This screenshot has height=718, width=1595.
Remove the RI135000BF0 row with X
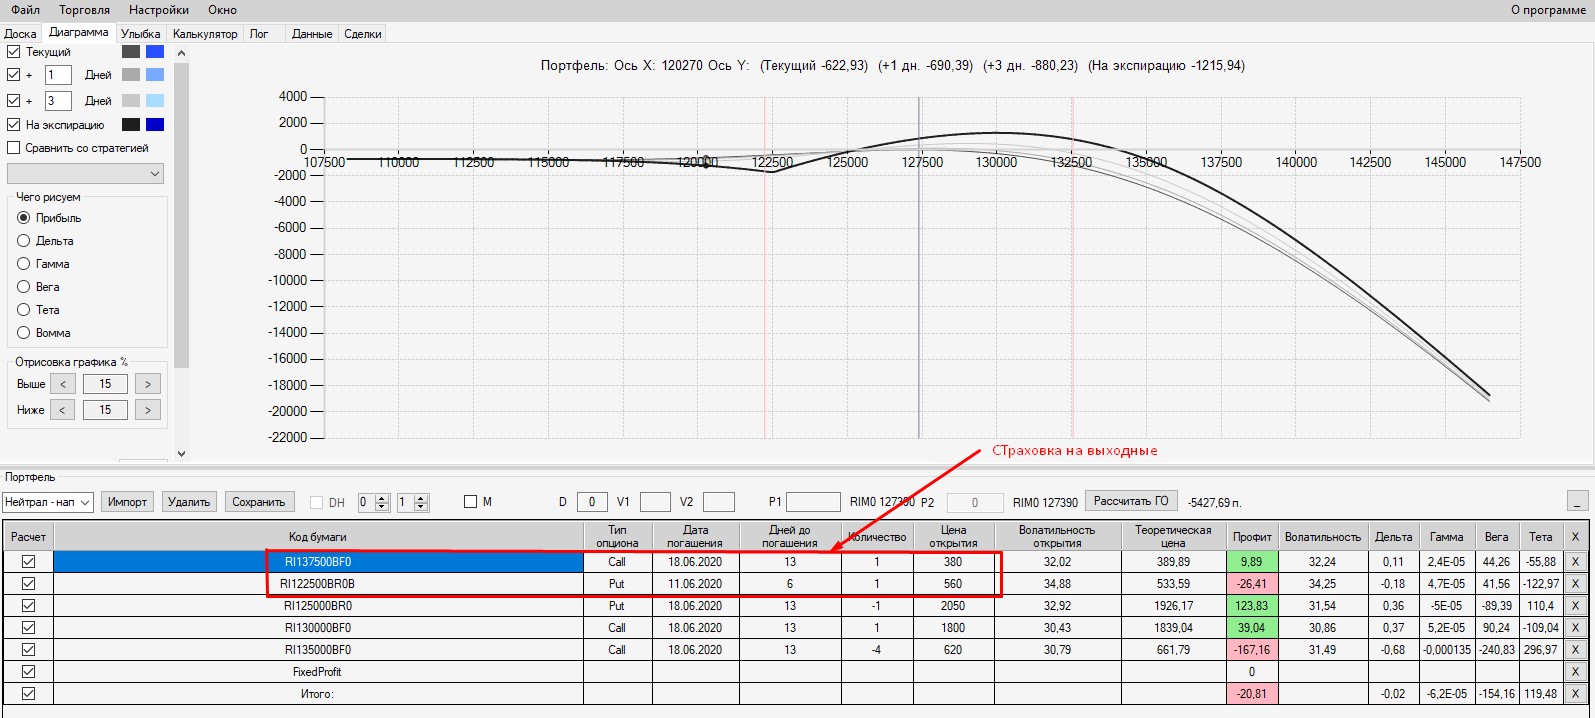pos(1576,650)
